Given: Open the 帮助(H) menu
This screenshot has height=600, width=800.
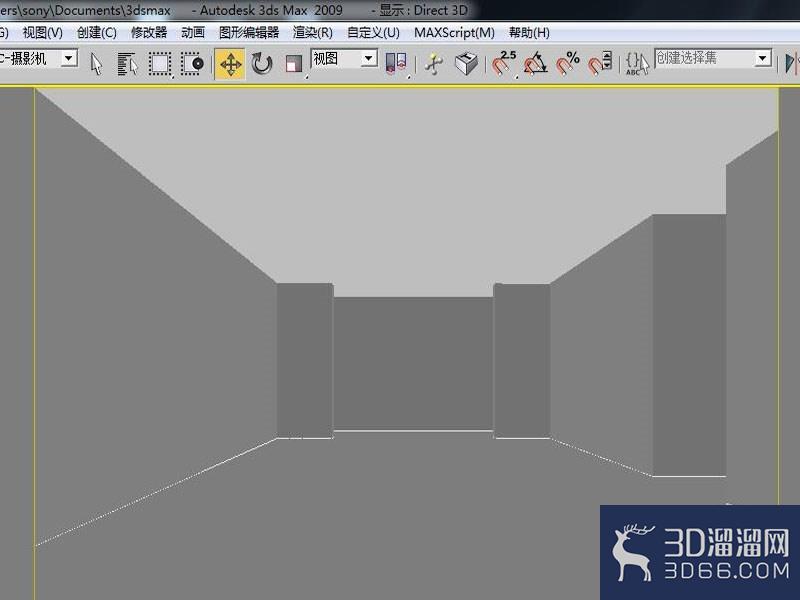Looking at the screenshot, I should click(529, 33).
